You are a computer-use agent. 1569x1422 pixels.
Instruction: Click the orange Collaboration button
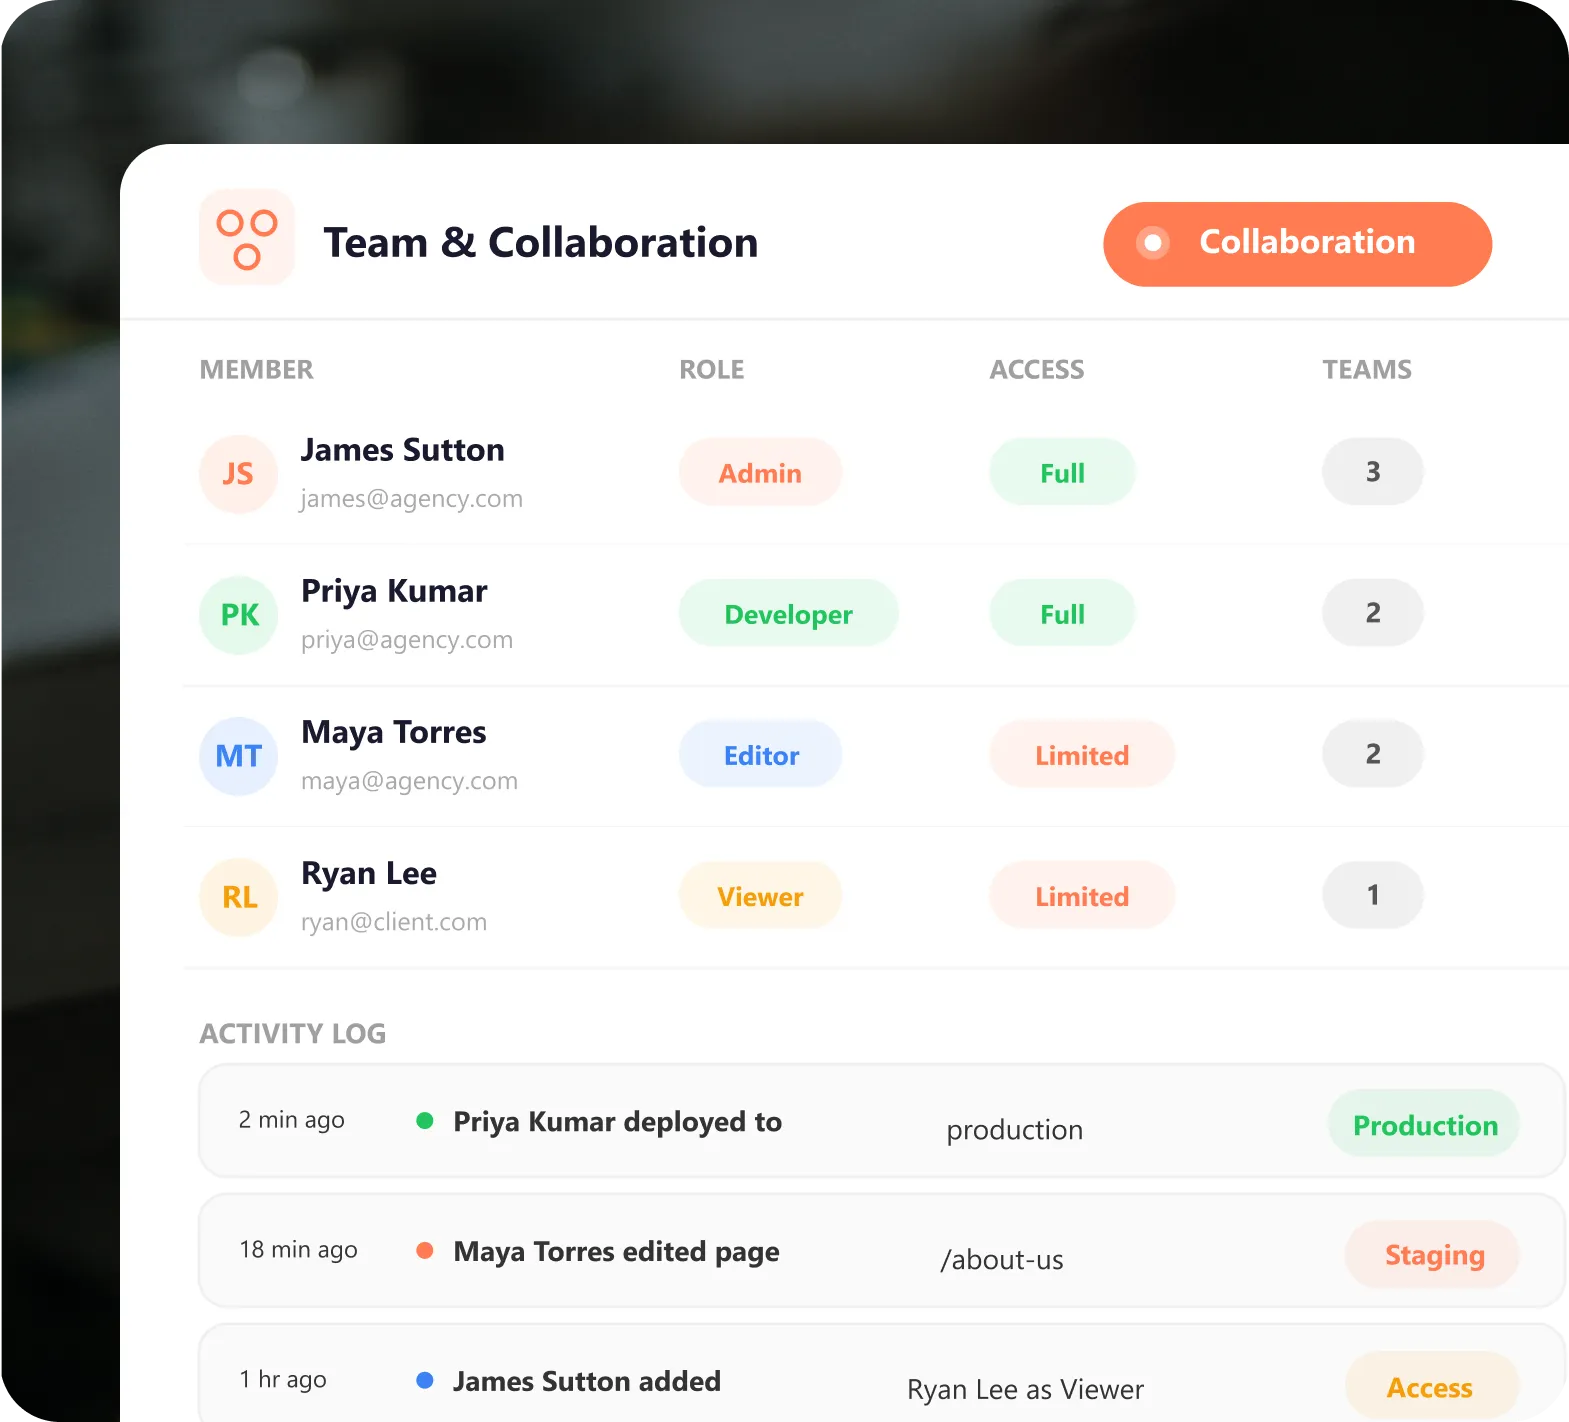click(1297, 244)
